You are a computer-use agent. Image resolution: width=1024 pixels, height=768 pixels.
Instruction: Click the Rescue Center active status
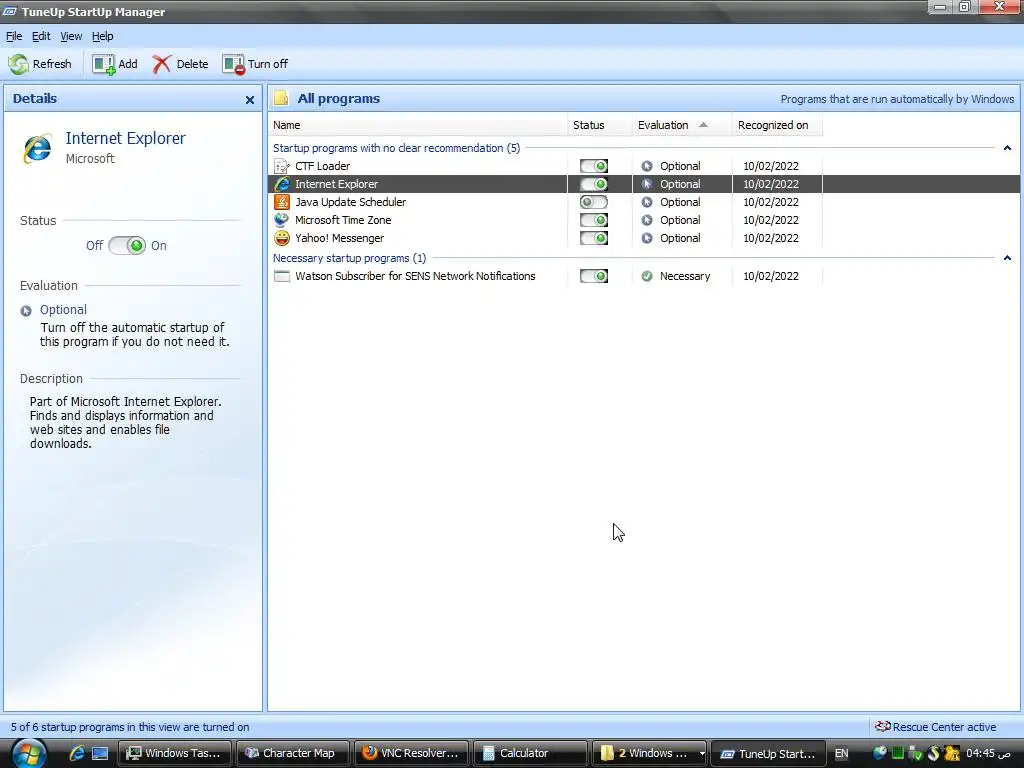click(935, 727)
